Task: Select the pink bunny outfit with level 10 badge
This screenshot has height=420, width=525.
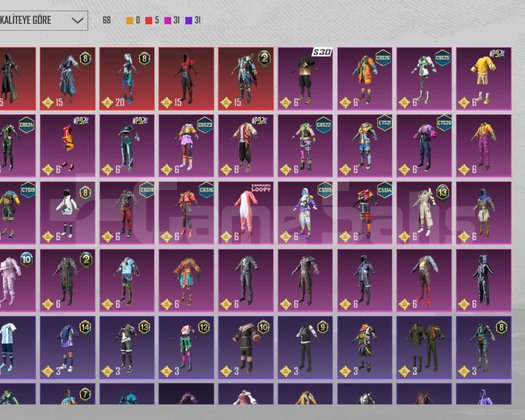Action: coord(17,280)
